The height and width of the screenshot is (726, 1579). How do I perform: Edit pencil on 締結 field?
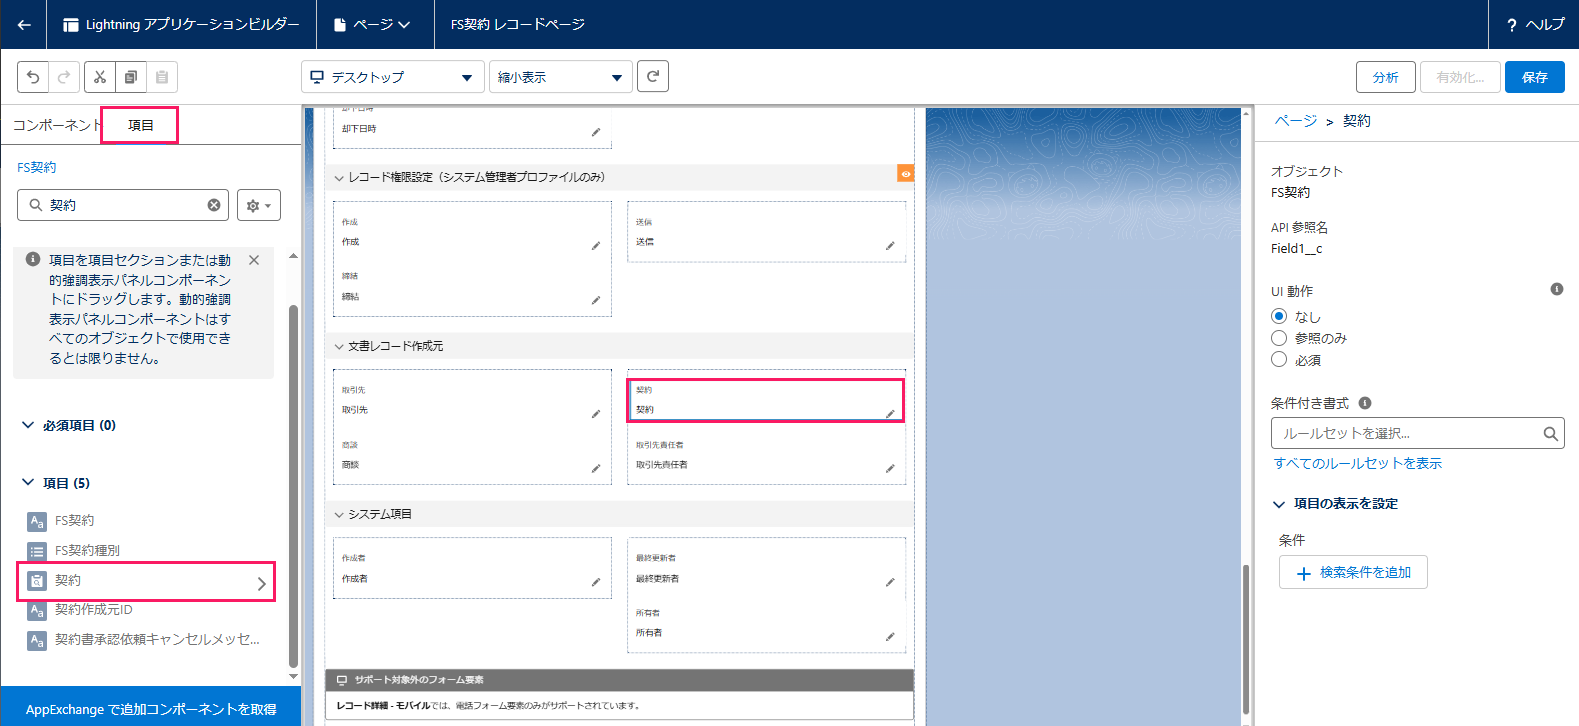click(x=596, y=300)
